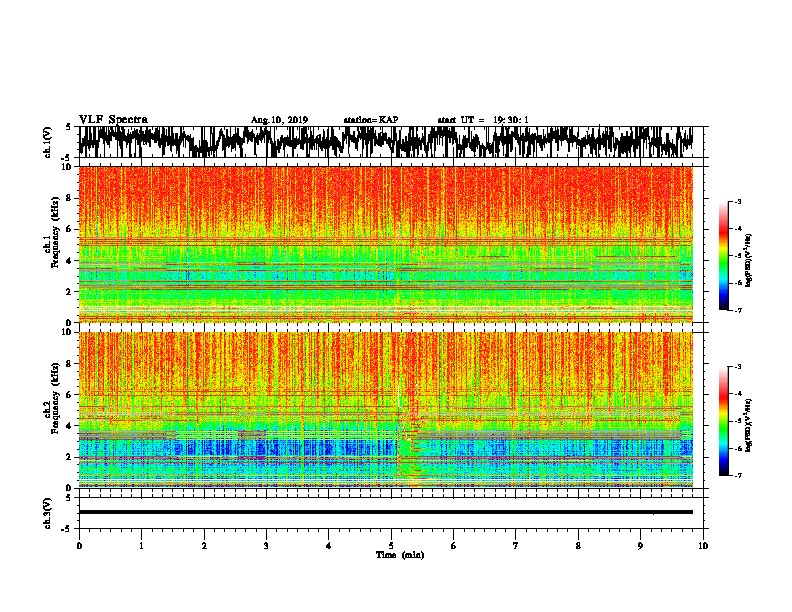
Task: Click the ch.2 spectrogram color scale bar
Action: tap(723, 421)
